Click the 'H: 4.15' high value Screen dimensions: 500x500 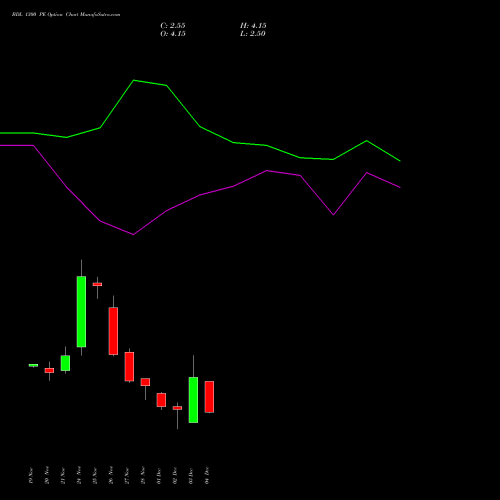coord(253,26)
